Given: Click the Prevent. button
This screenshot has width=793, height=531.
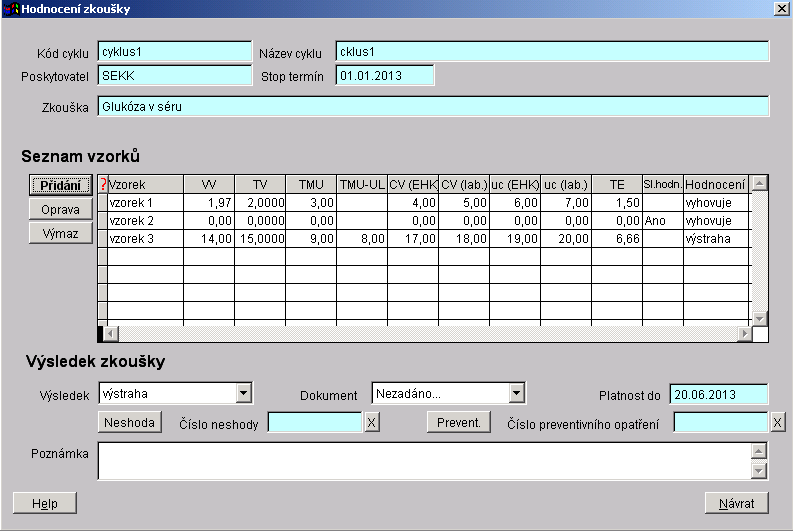Looking at the screenshot, I should pos(459,423).
